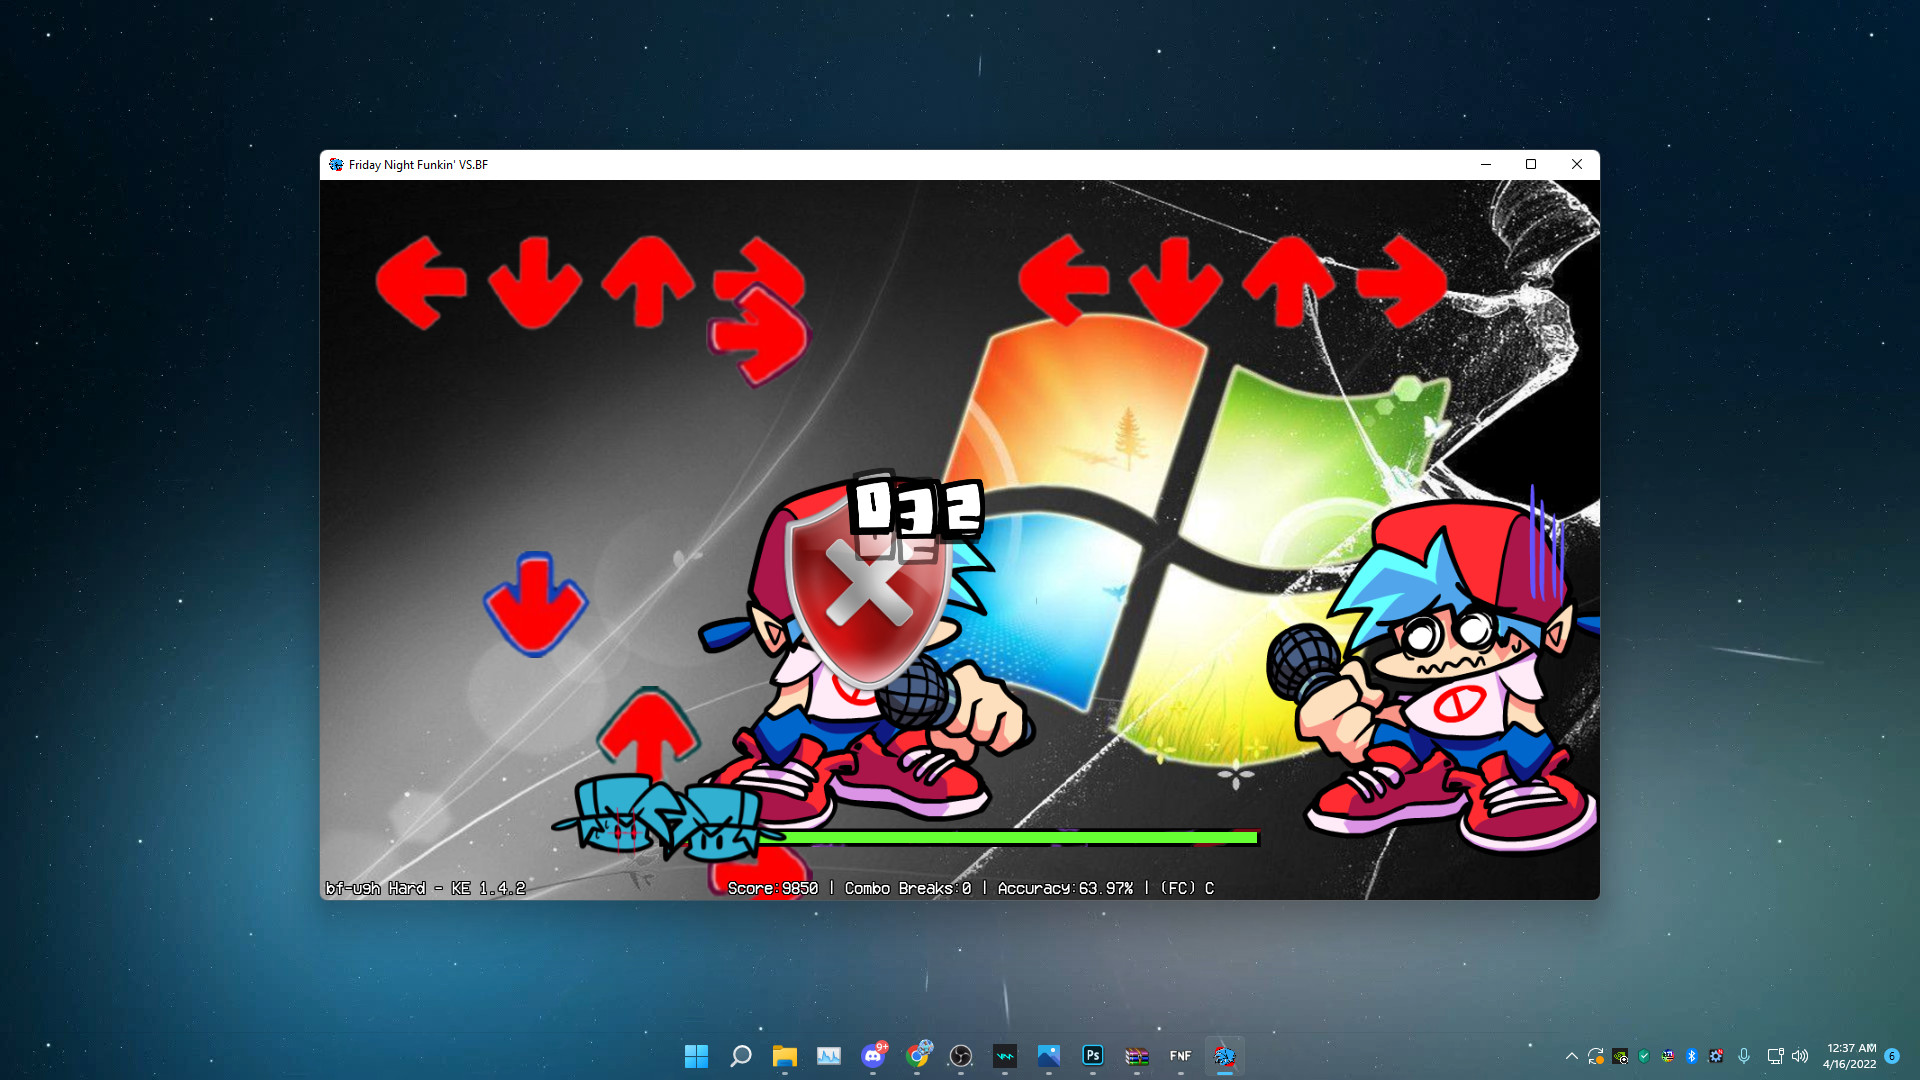Screen dimensions: 1920x1080
Task: Hit the player's right strum arrow
Action: click(1402, 281)
